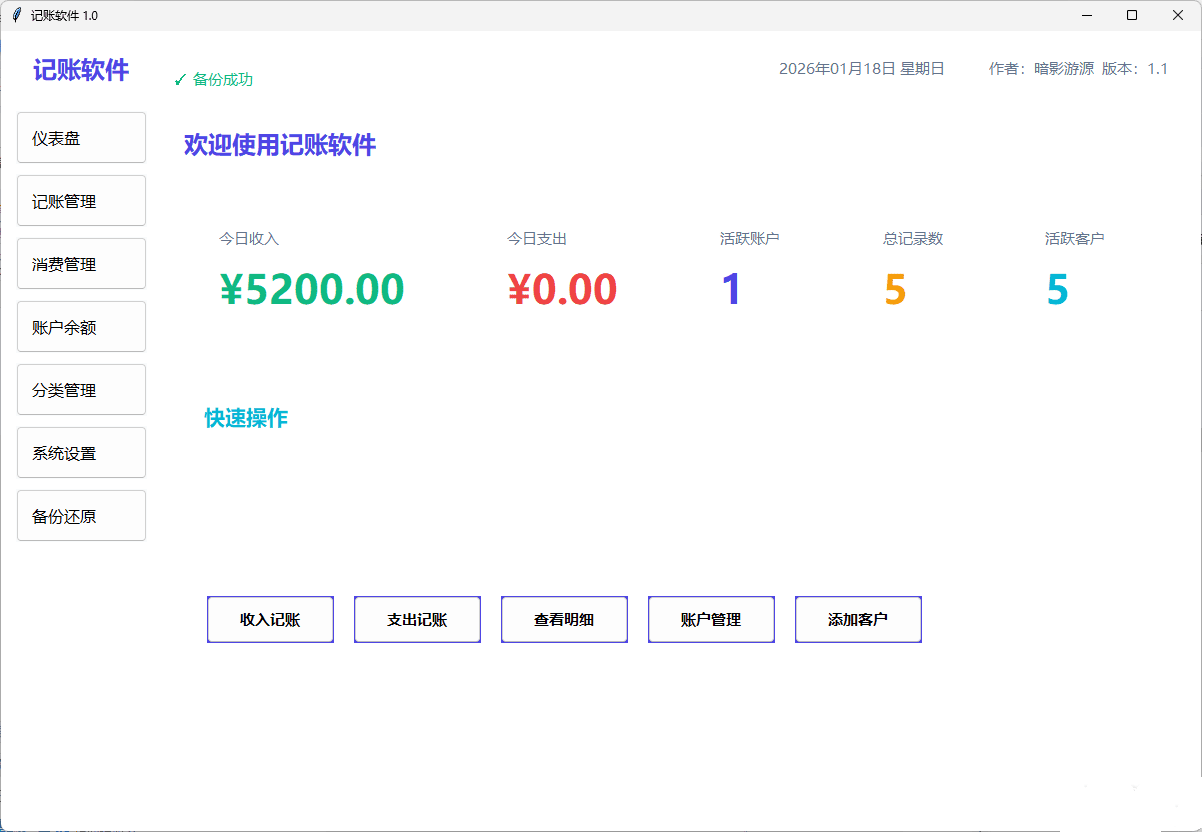Open the 仪表盘 dashboard panel
Viewport: 1202px width, 832px height.
(81, 137)
